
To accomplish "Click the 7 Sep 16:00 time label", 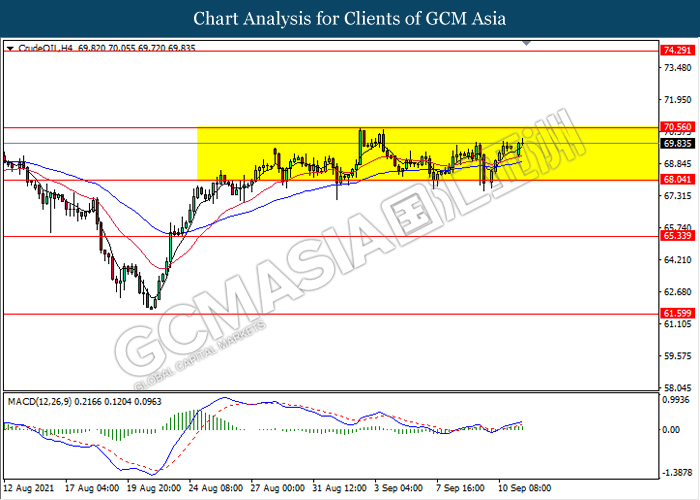I will (460, 488).
